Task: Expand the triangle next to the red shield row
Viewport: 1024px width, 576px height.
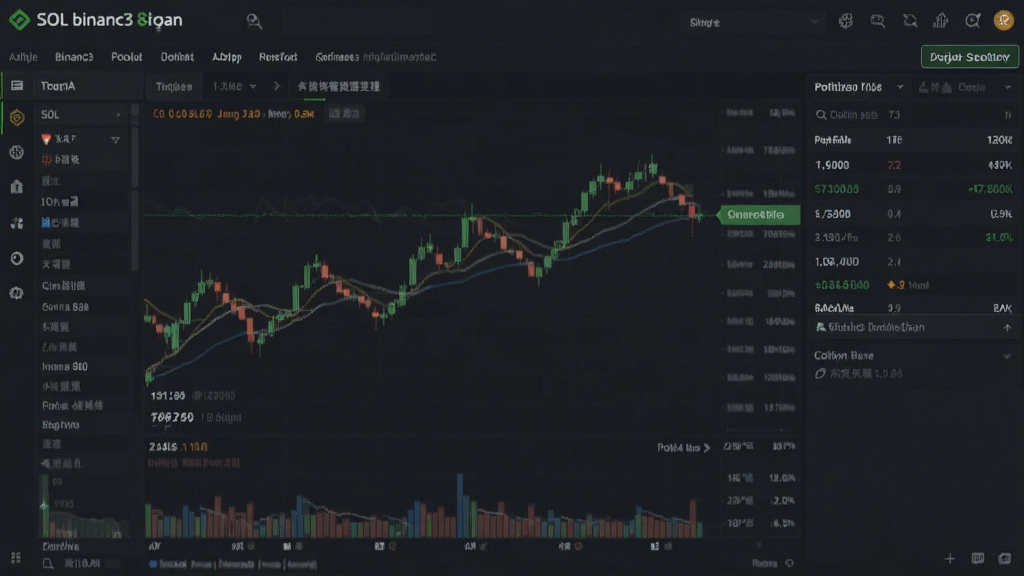Action: 115,140
